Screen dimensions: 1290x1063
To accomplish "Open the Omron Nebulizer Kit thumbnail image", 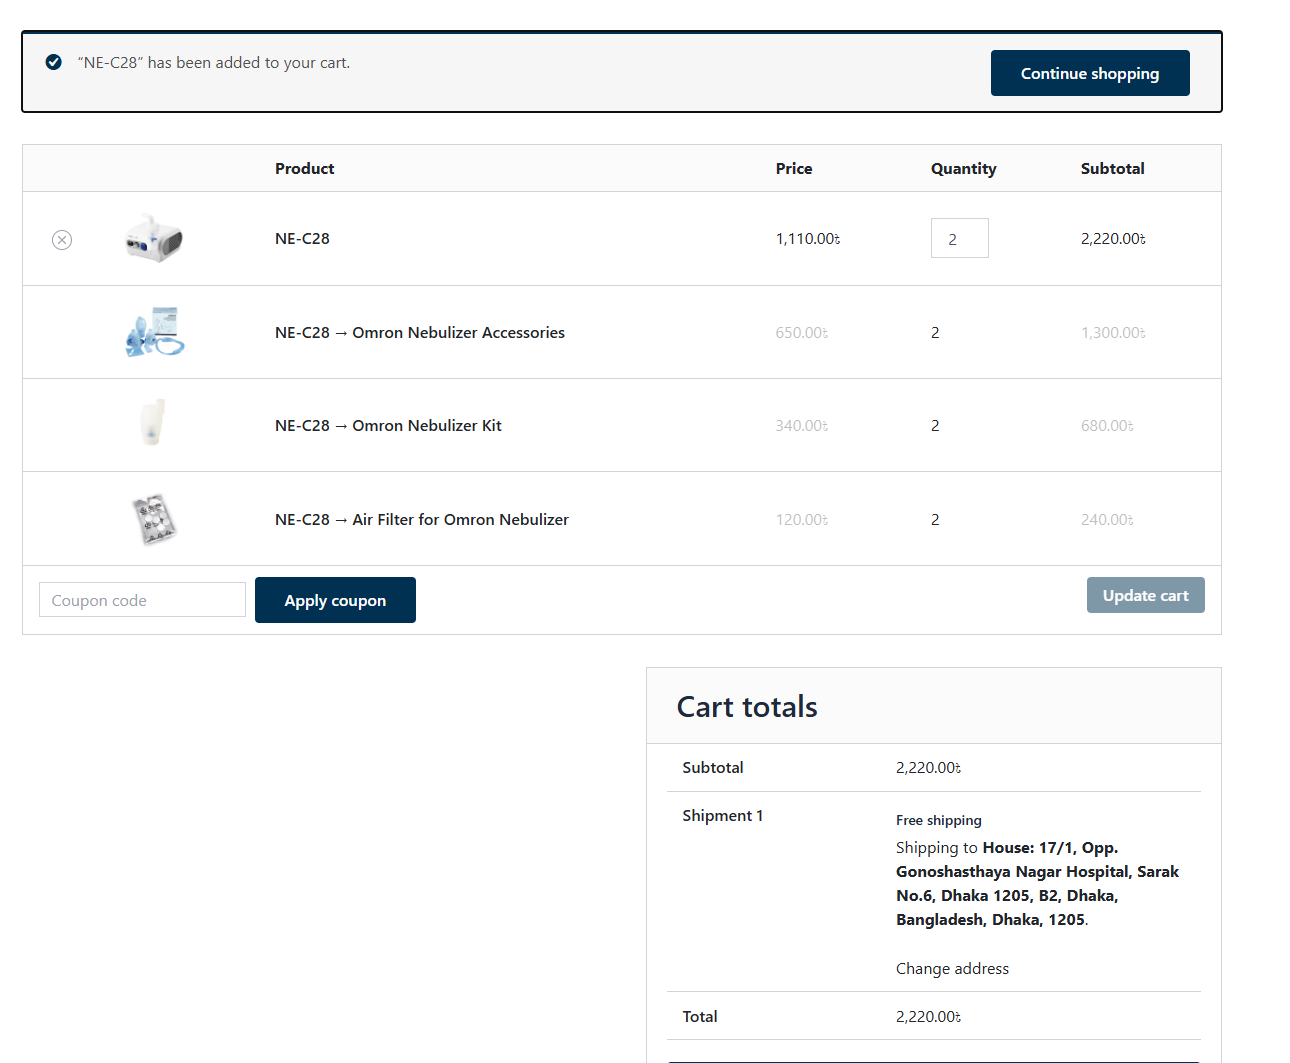I will [x=154, y=425].
